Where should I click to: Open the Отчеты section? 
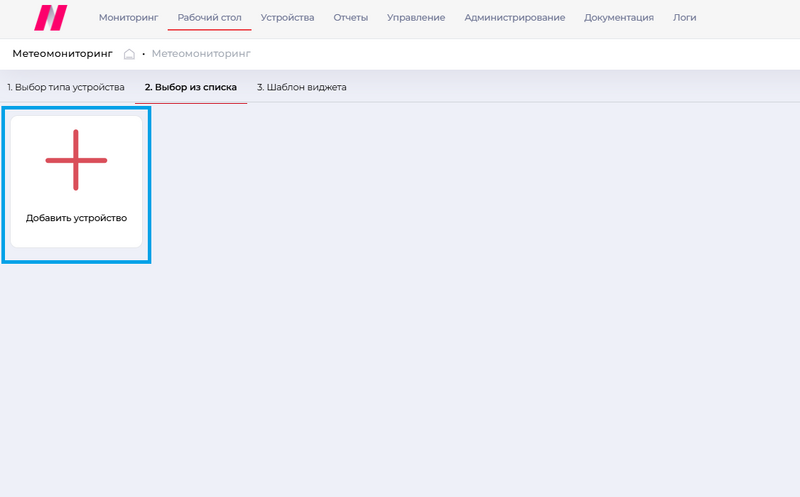coord(351,17)
